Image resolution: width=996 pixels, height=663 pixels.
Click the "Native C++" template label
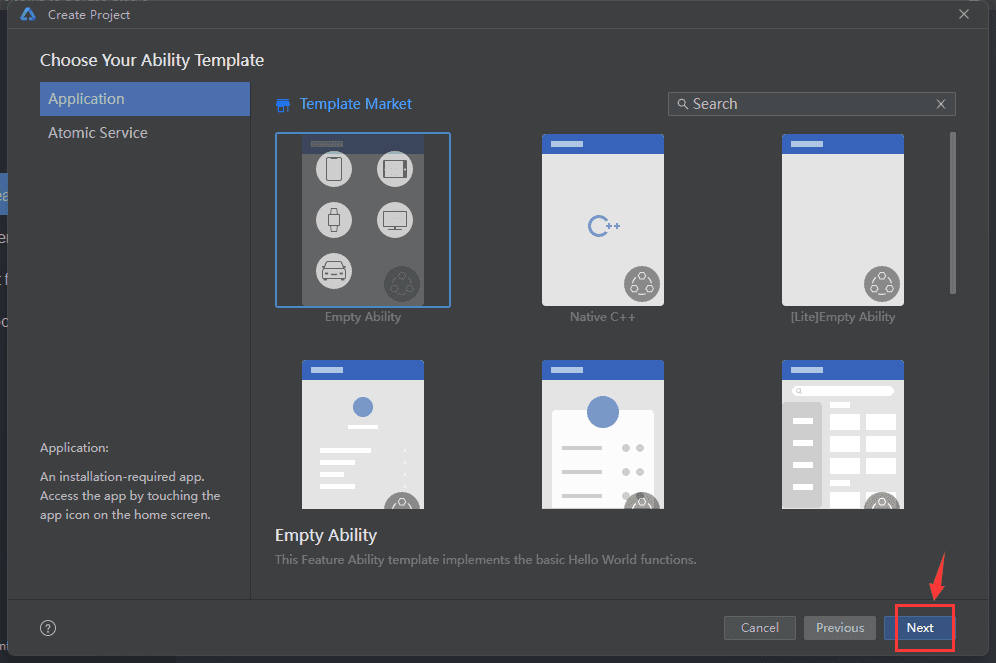click(x=602, y=317)
